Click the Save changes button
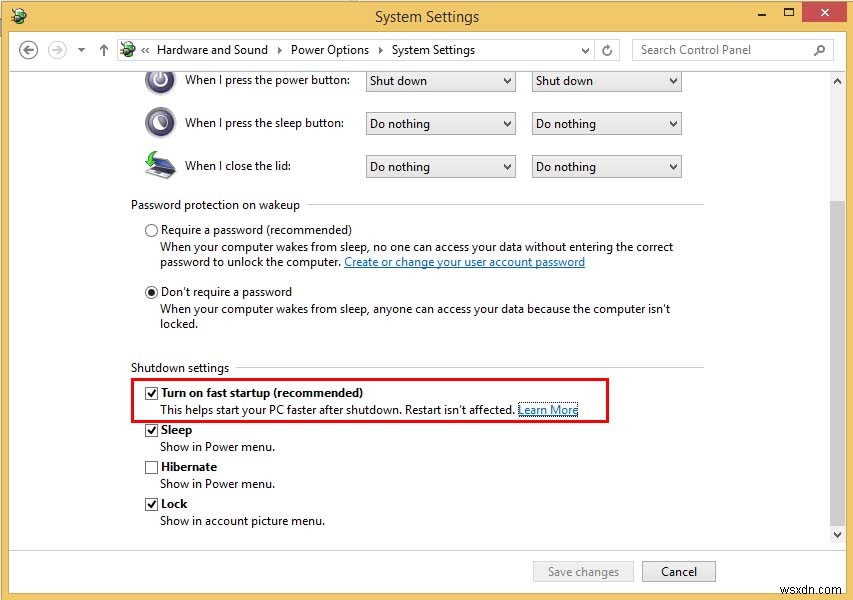 tap(583, 571)
